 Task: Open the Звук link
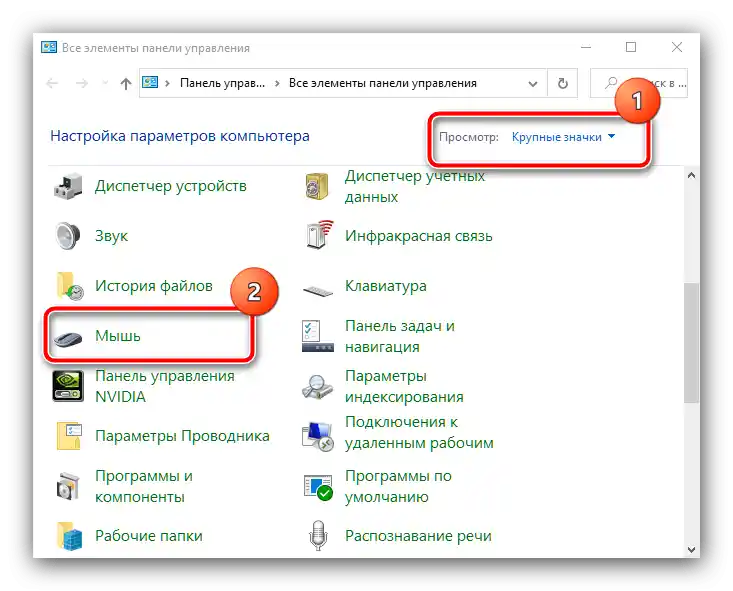click(111, 236)
